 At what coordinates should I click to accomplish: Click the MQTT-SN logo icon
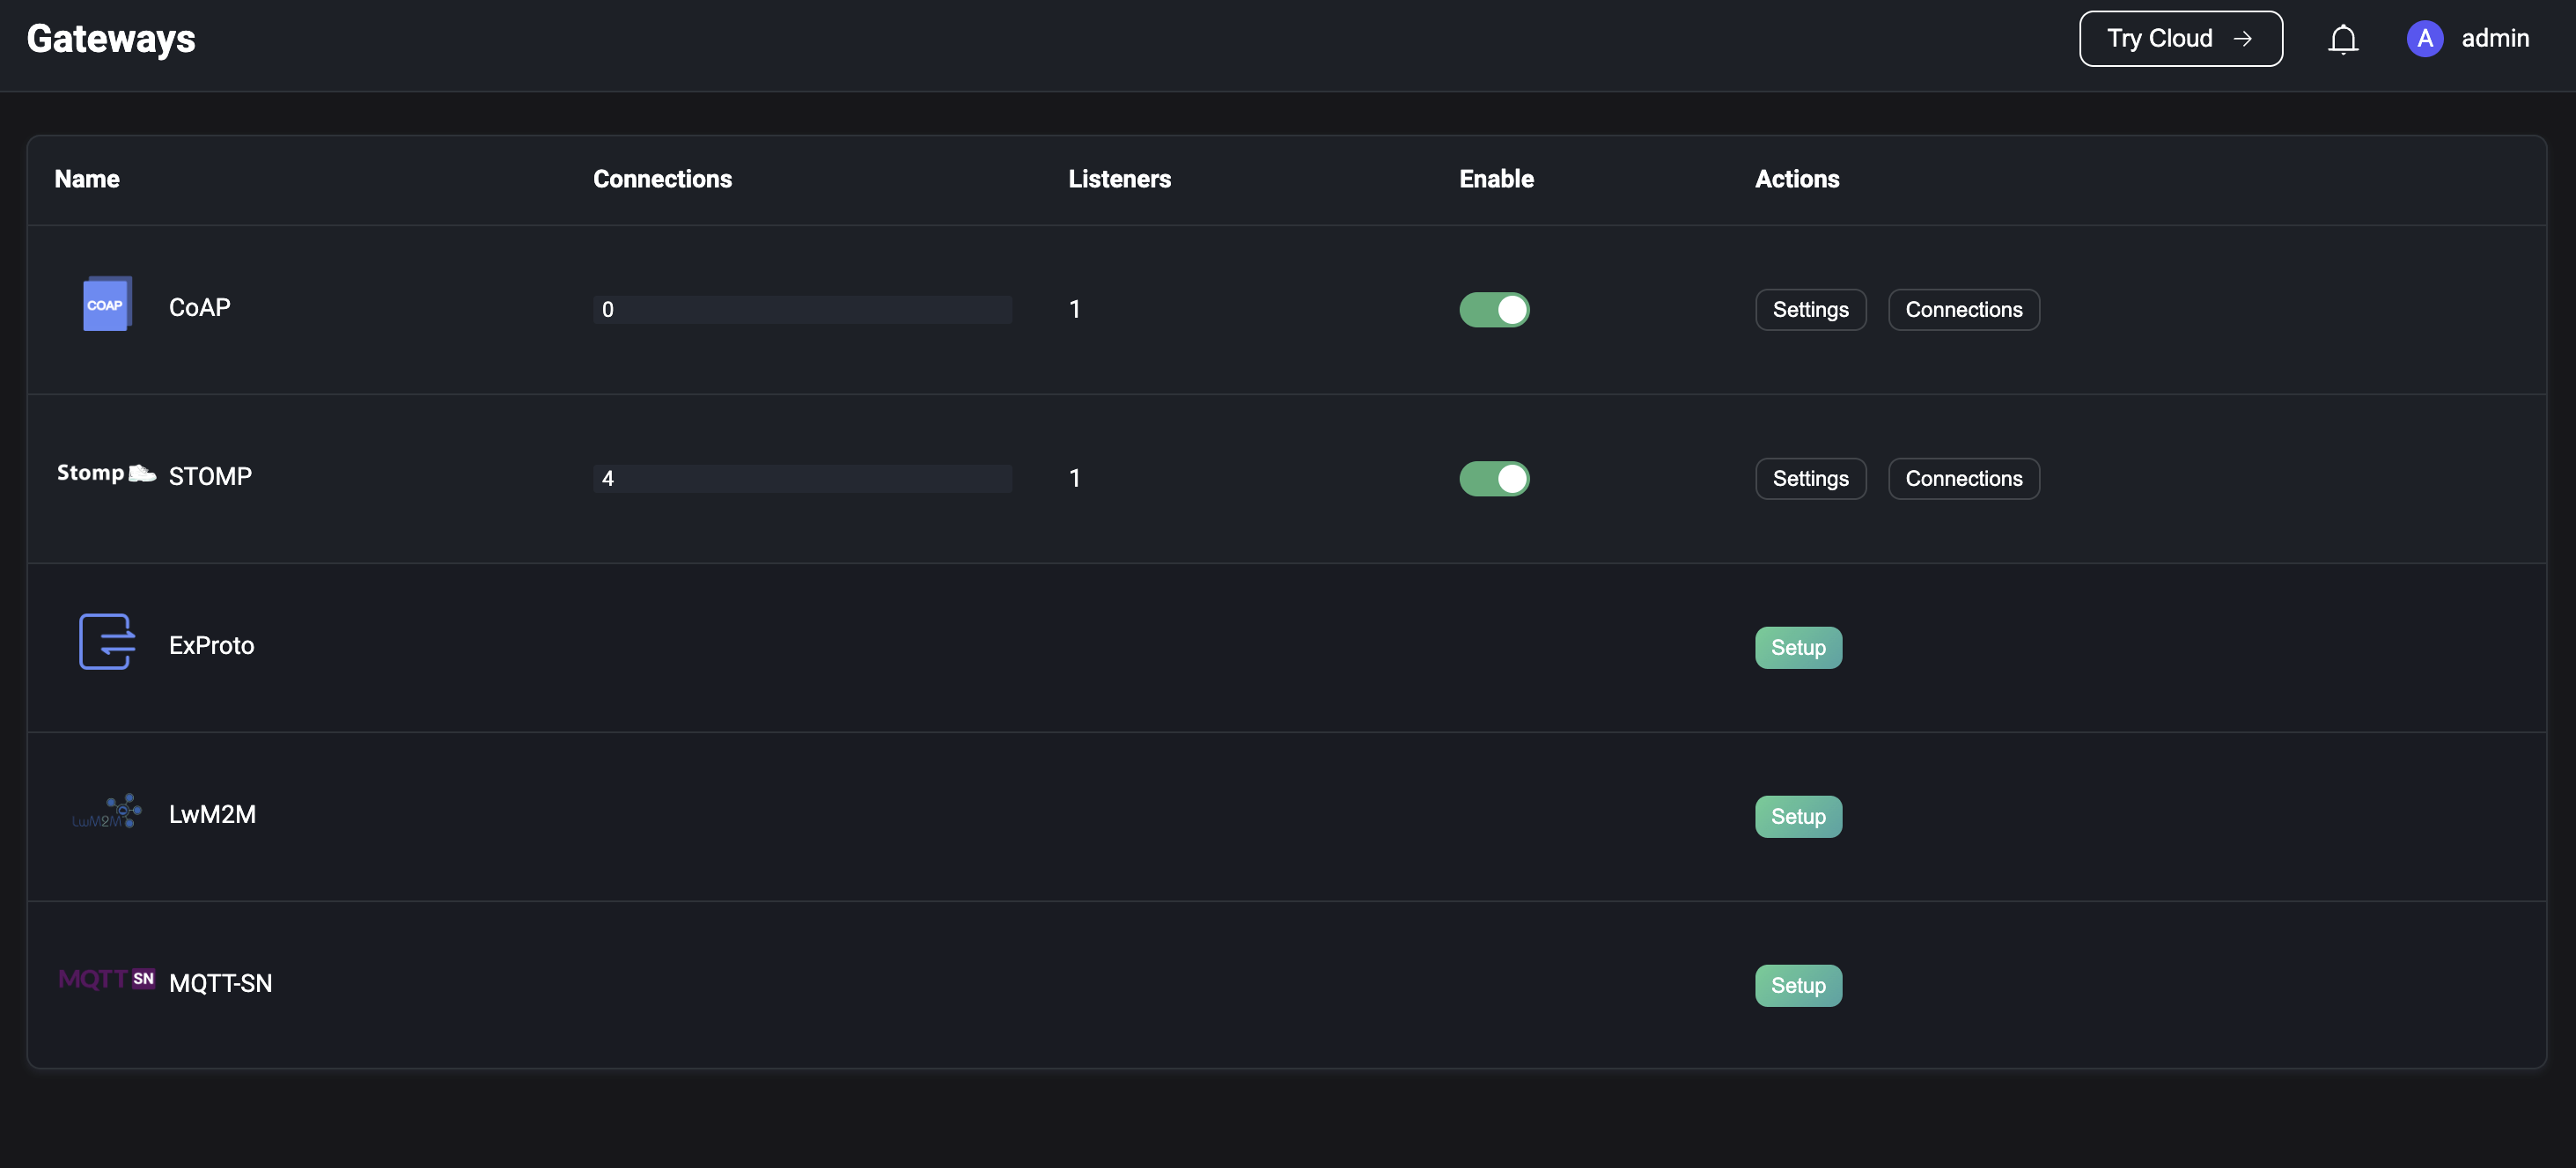click(106, 979)
